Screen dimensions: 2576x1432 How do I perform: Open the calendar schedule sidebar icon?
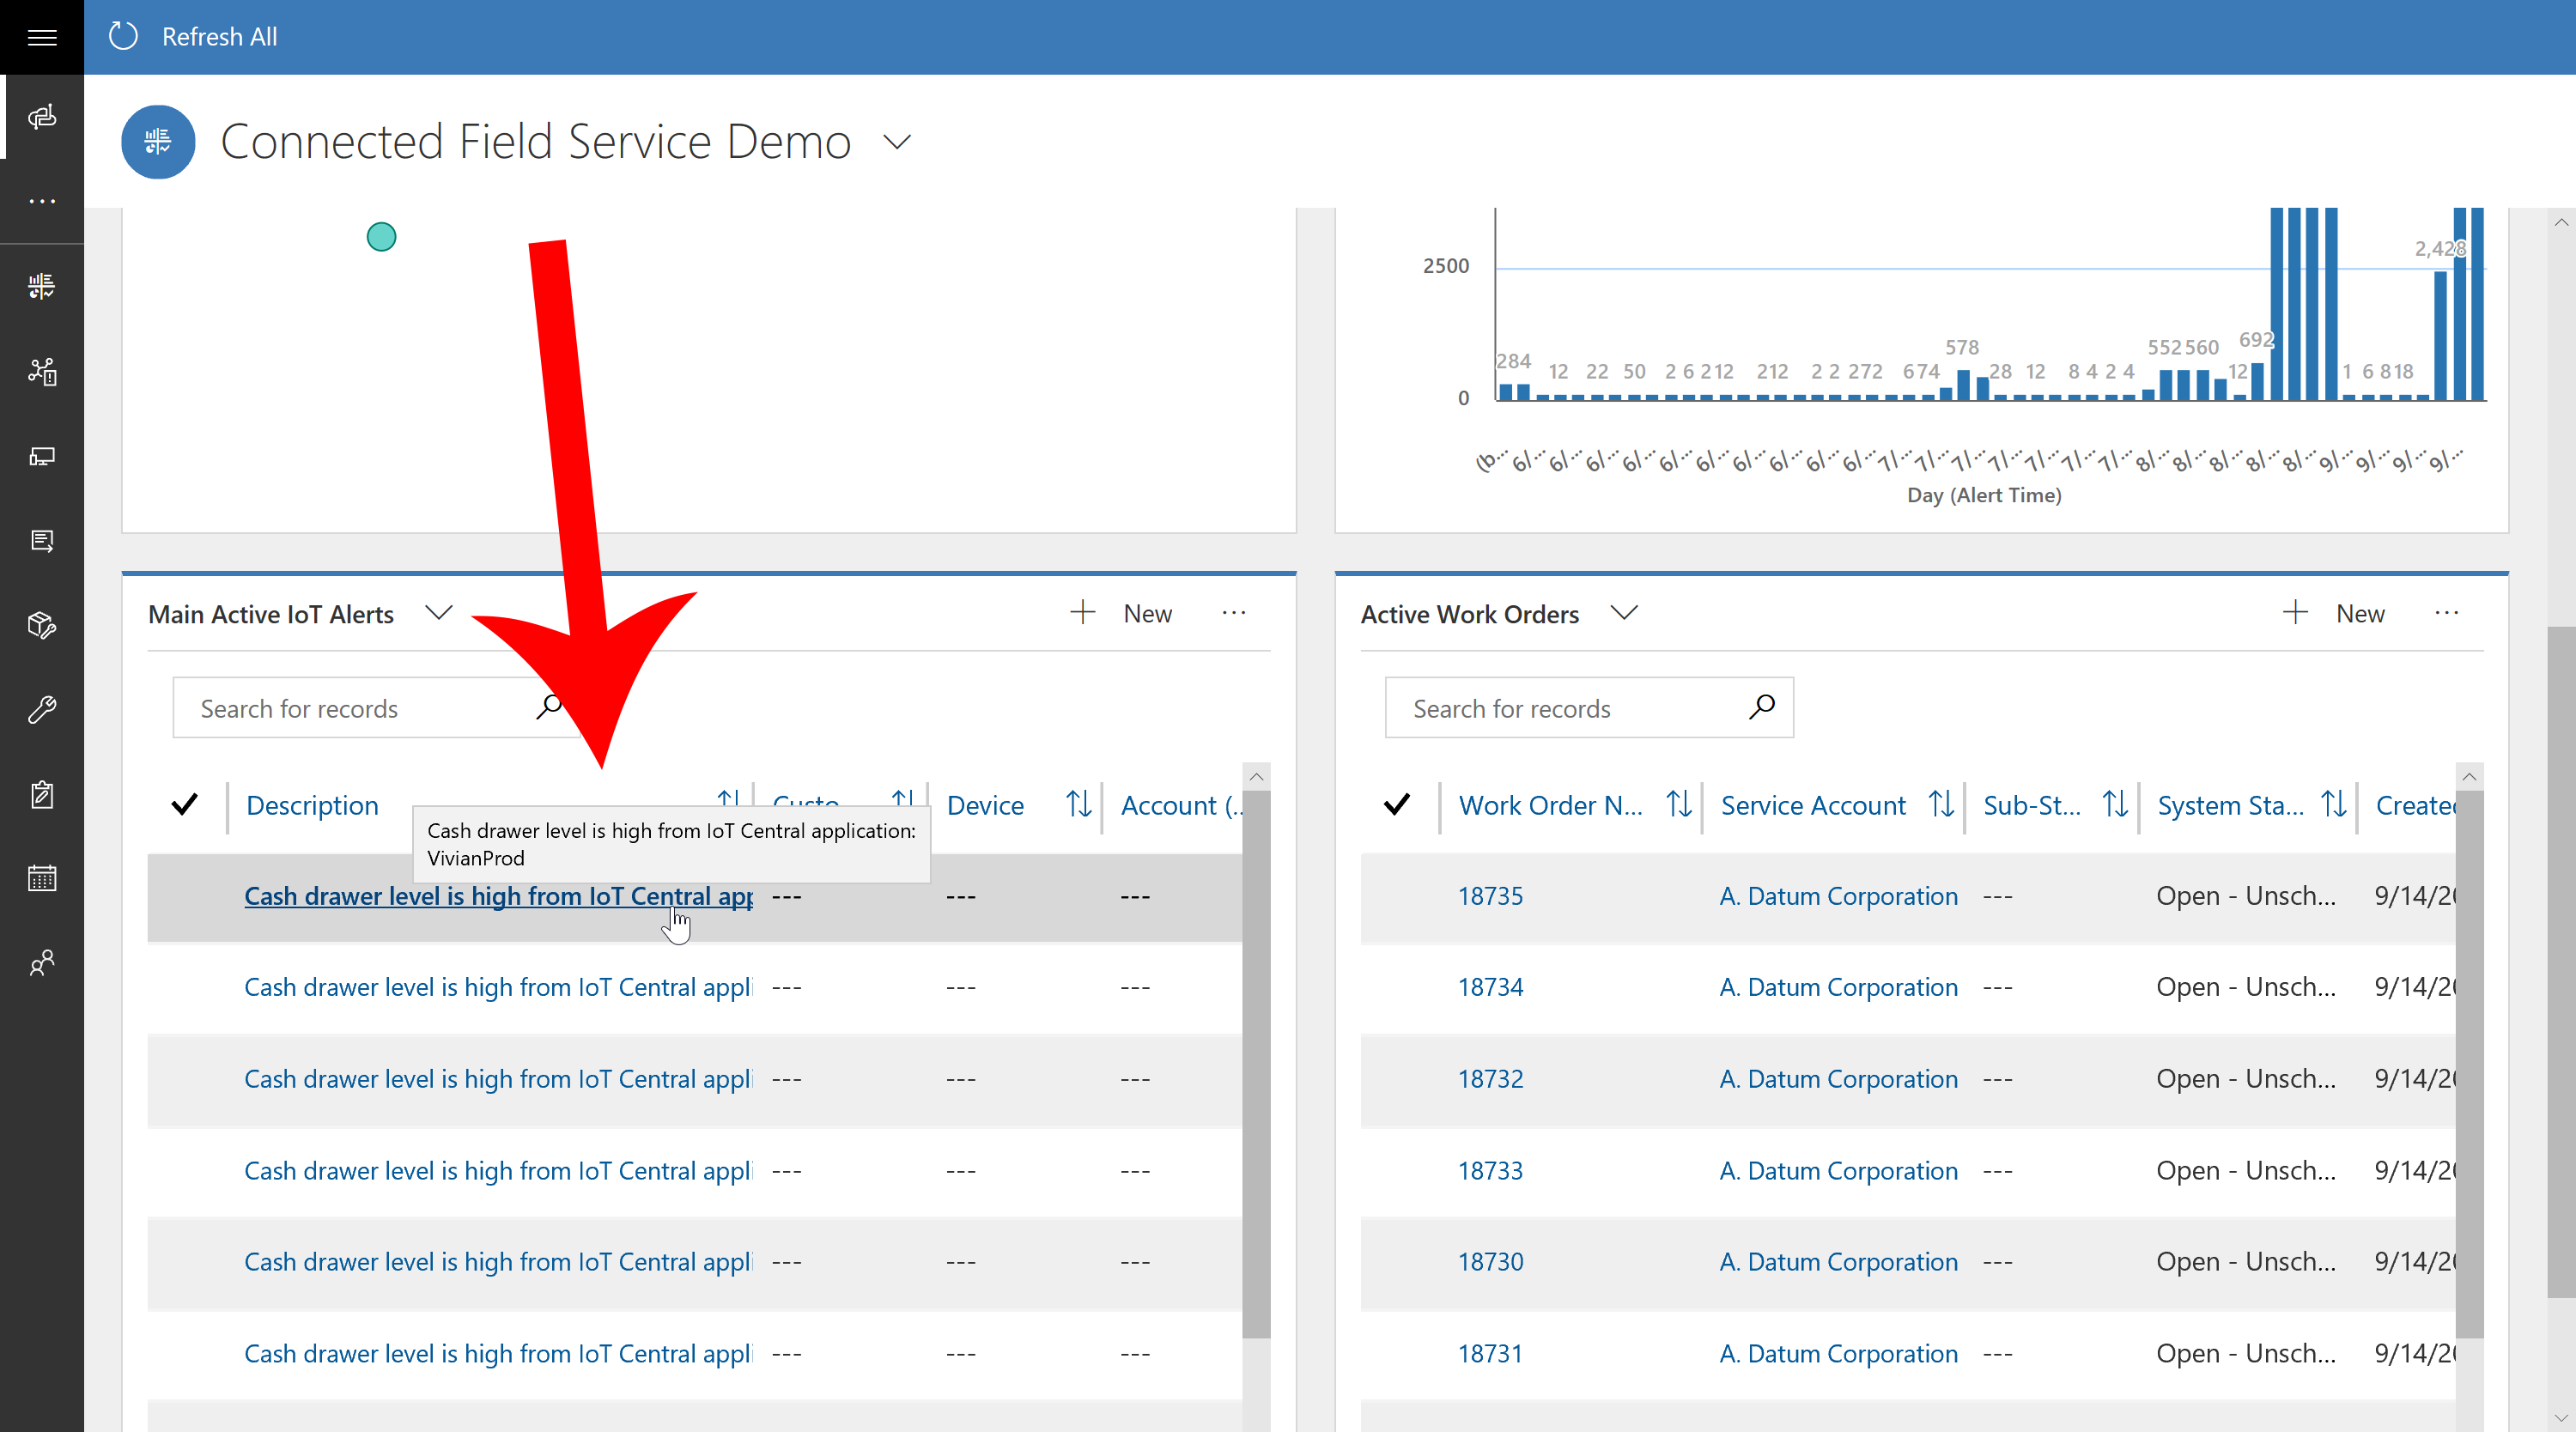(42, 879)
